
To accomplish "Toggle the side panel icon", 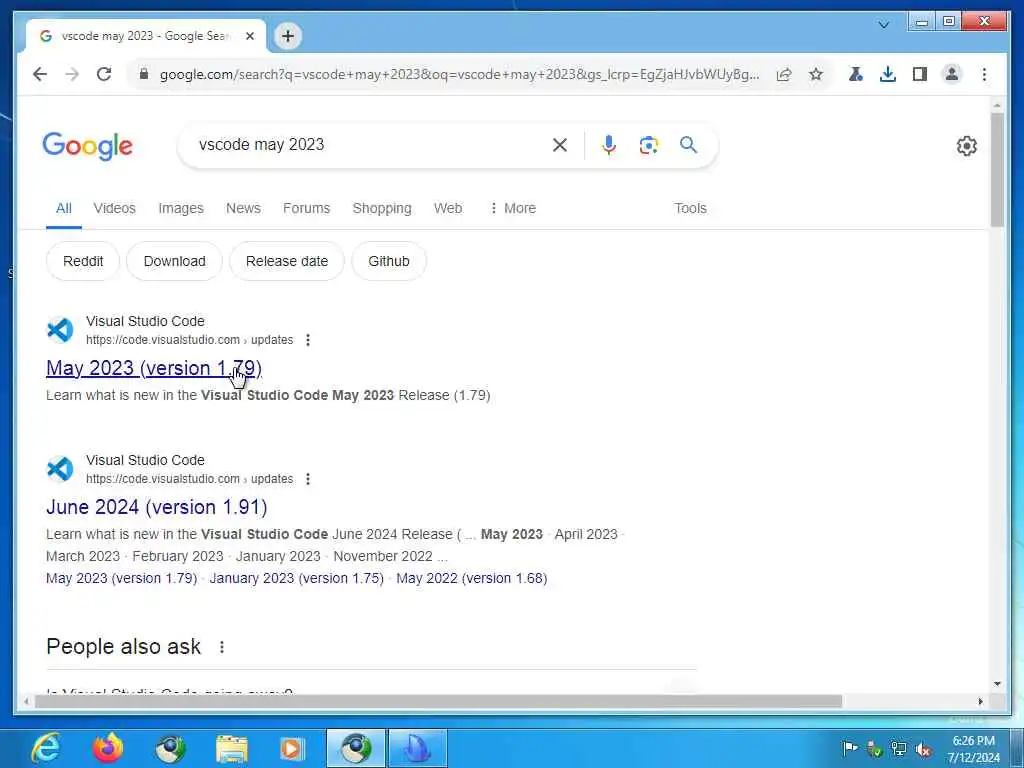I will (920, 74).
